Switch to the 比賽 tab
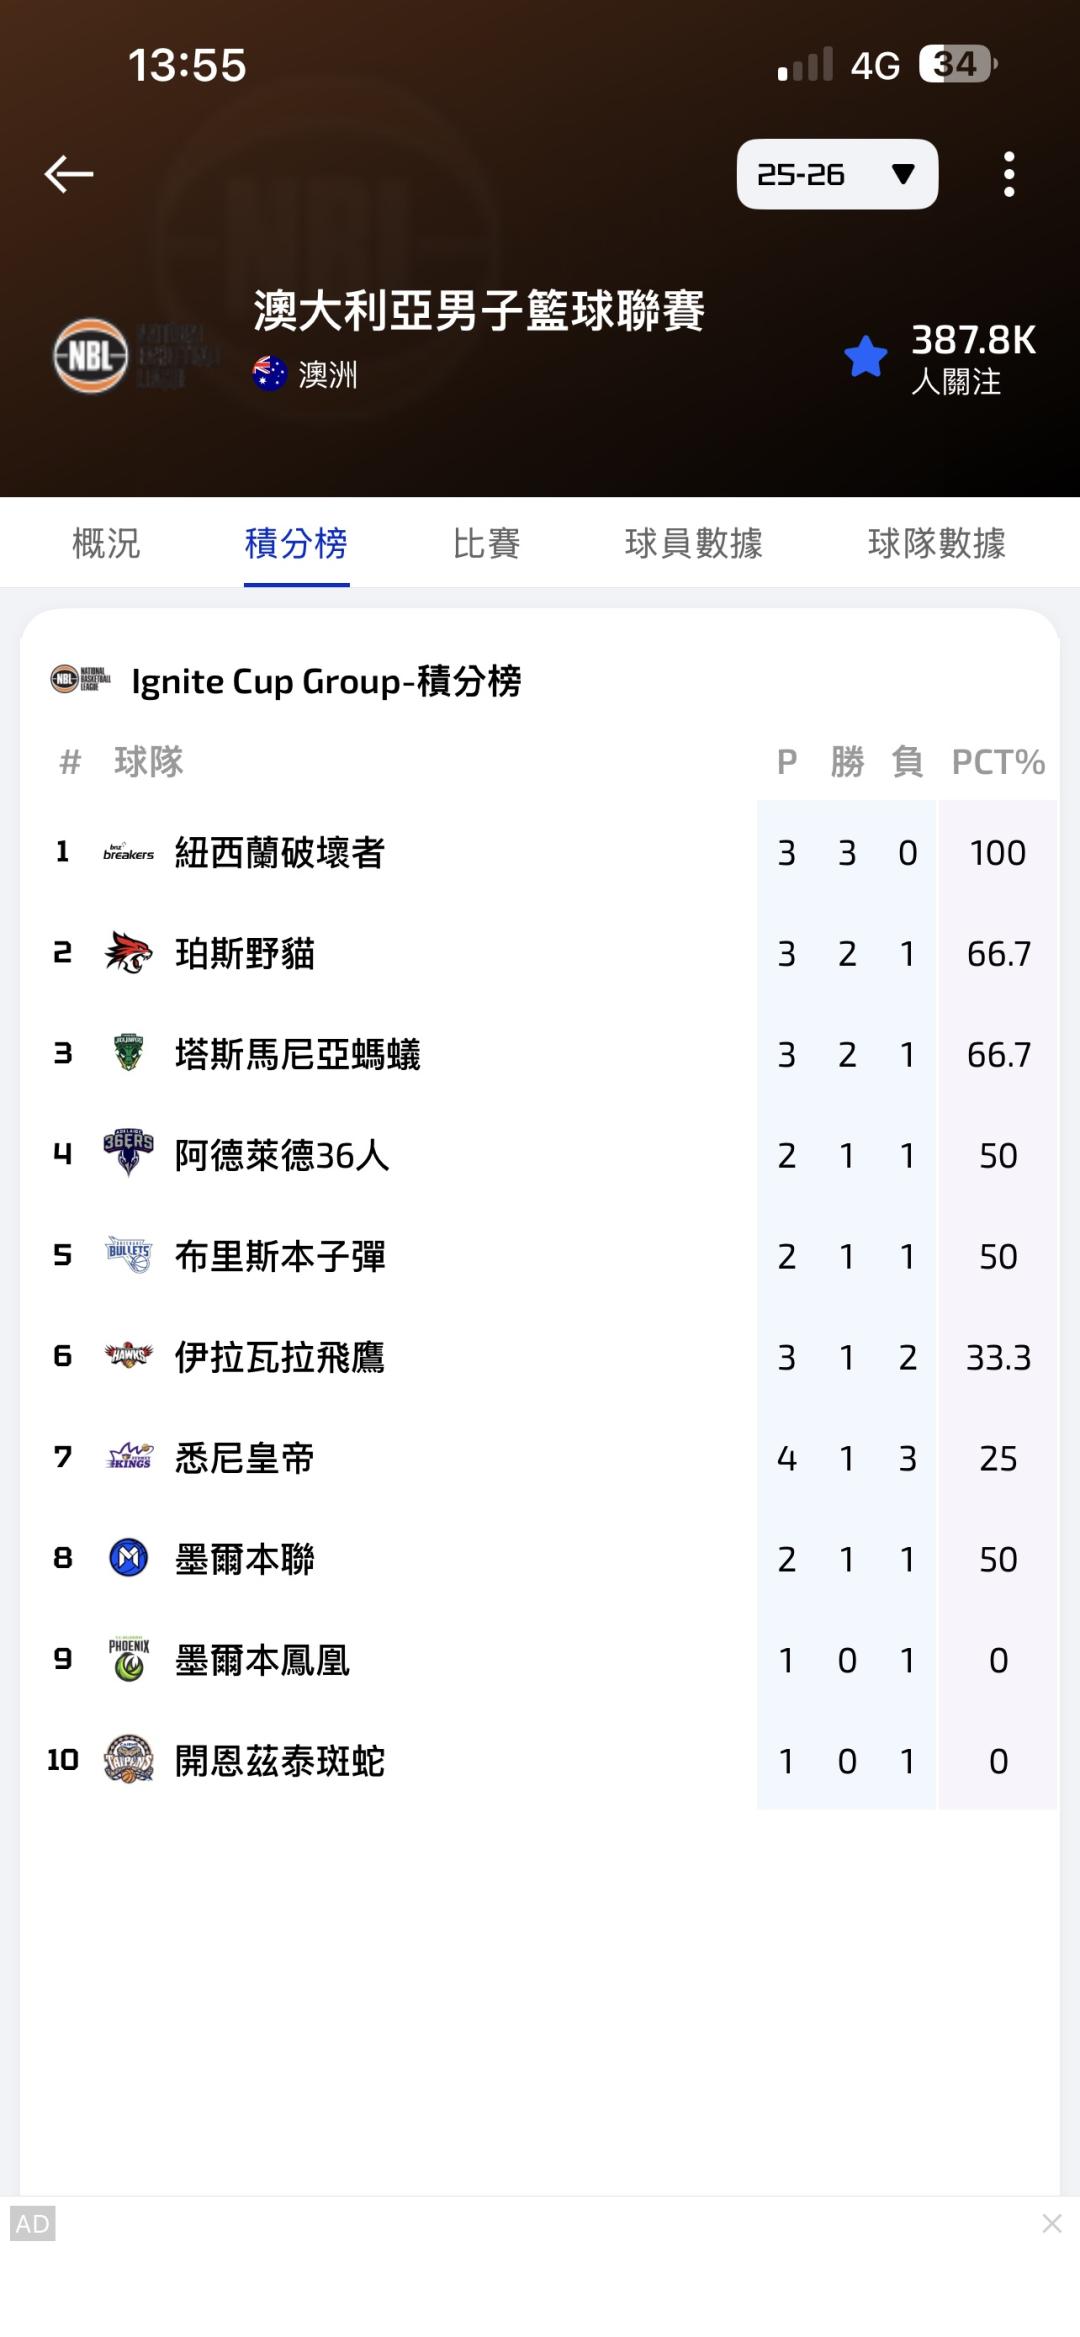 point(486,543)
